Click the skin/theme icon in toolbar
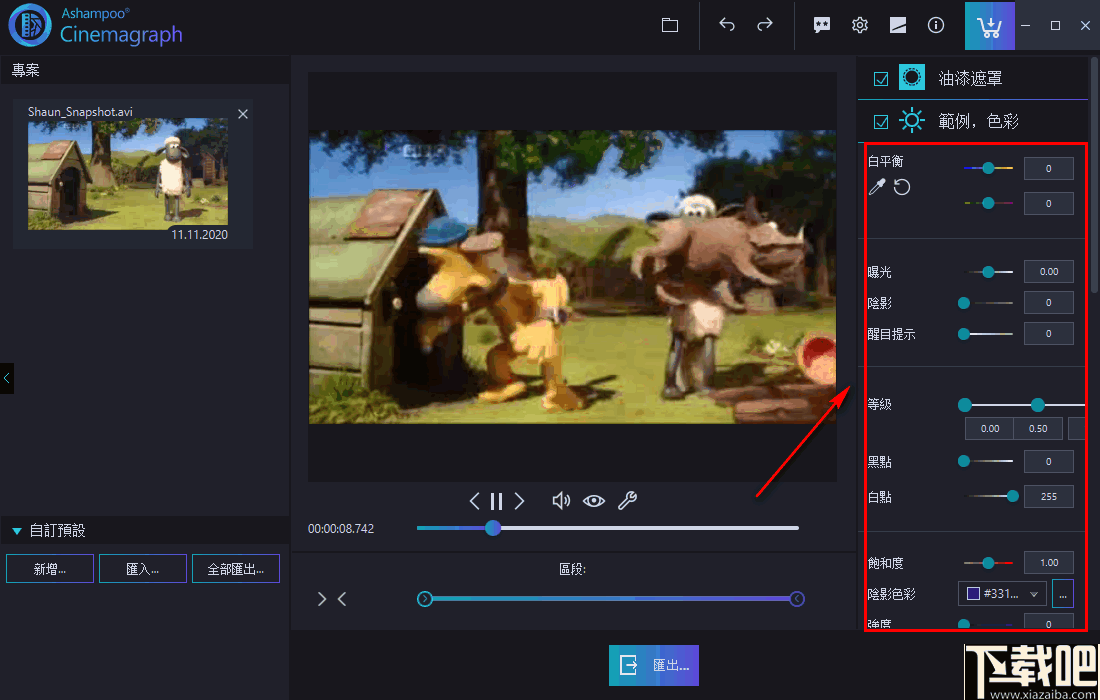 (897, 25)
